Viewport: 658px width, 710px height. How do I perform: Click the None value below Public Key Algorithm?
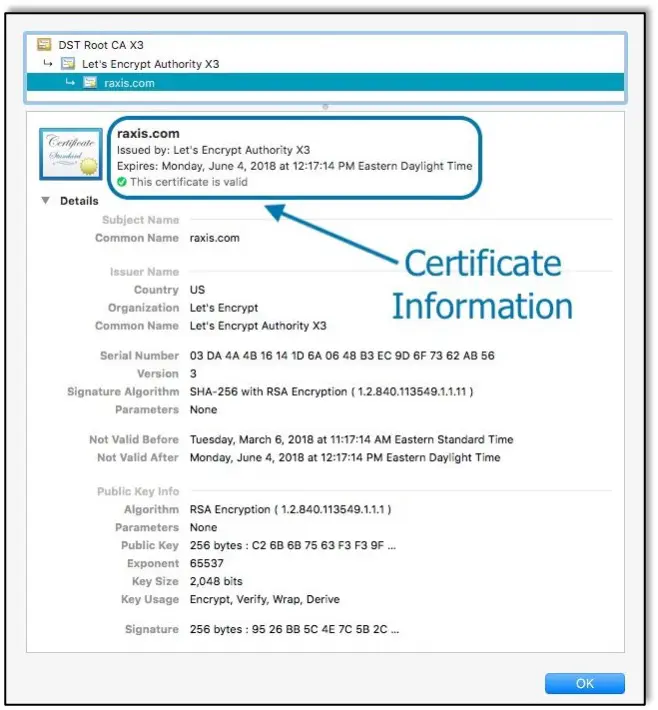point(203,528)
